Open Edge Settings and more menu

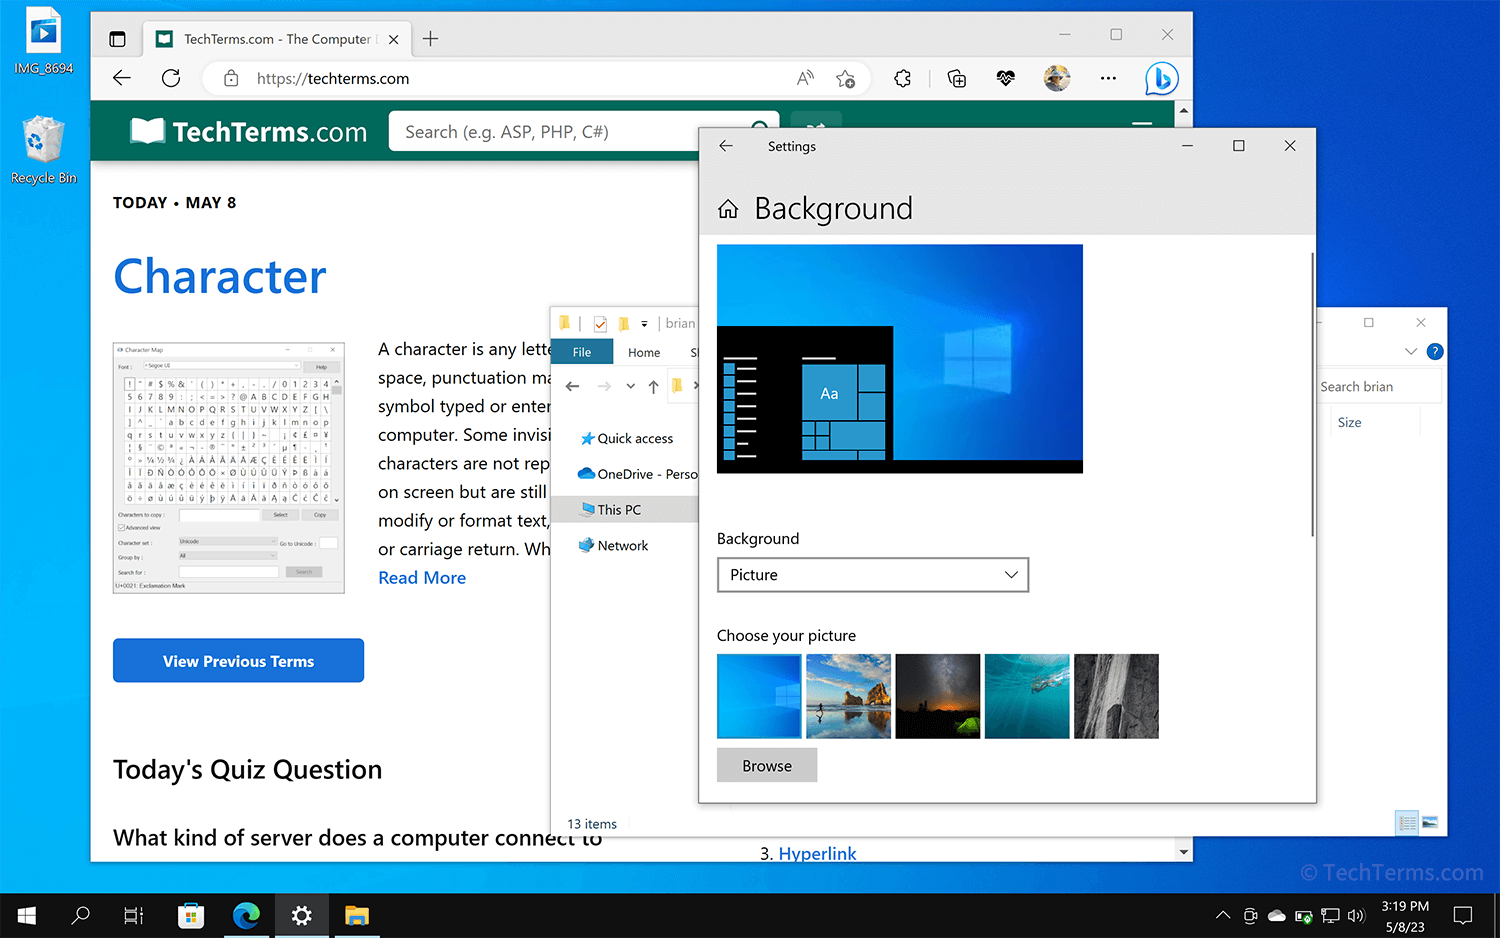[1108, 78]
